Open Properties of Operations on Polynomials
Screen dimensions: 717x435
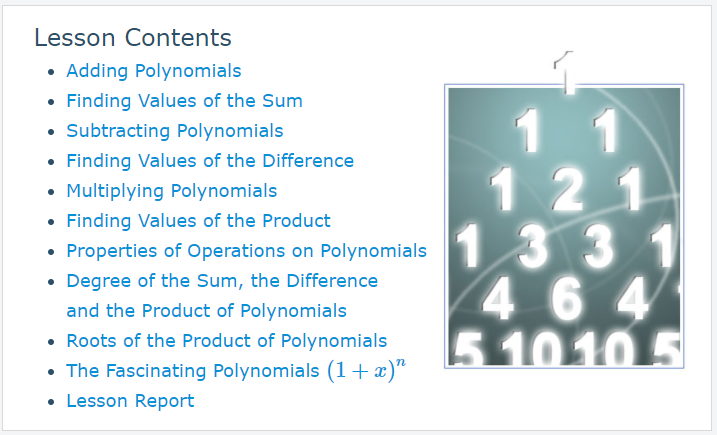(246, 251)
